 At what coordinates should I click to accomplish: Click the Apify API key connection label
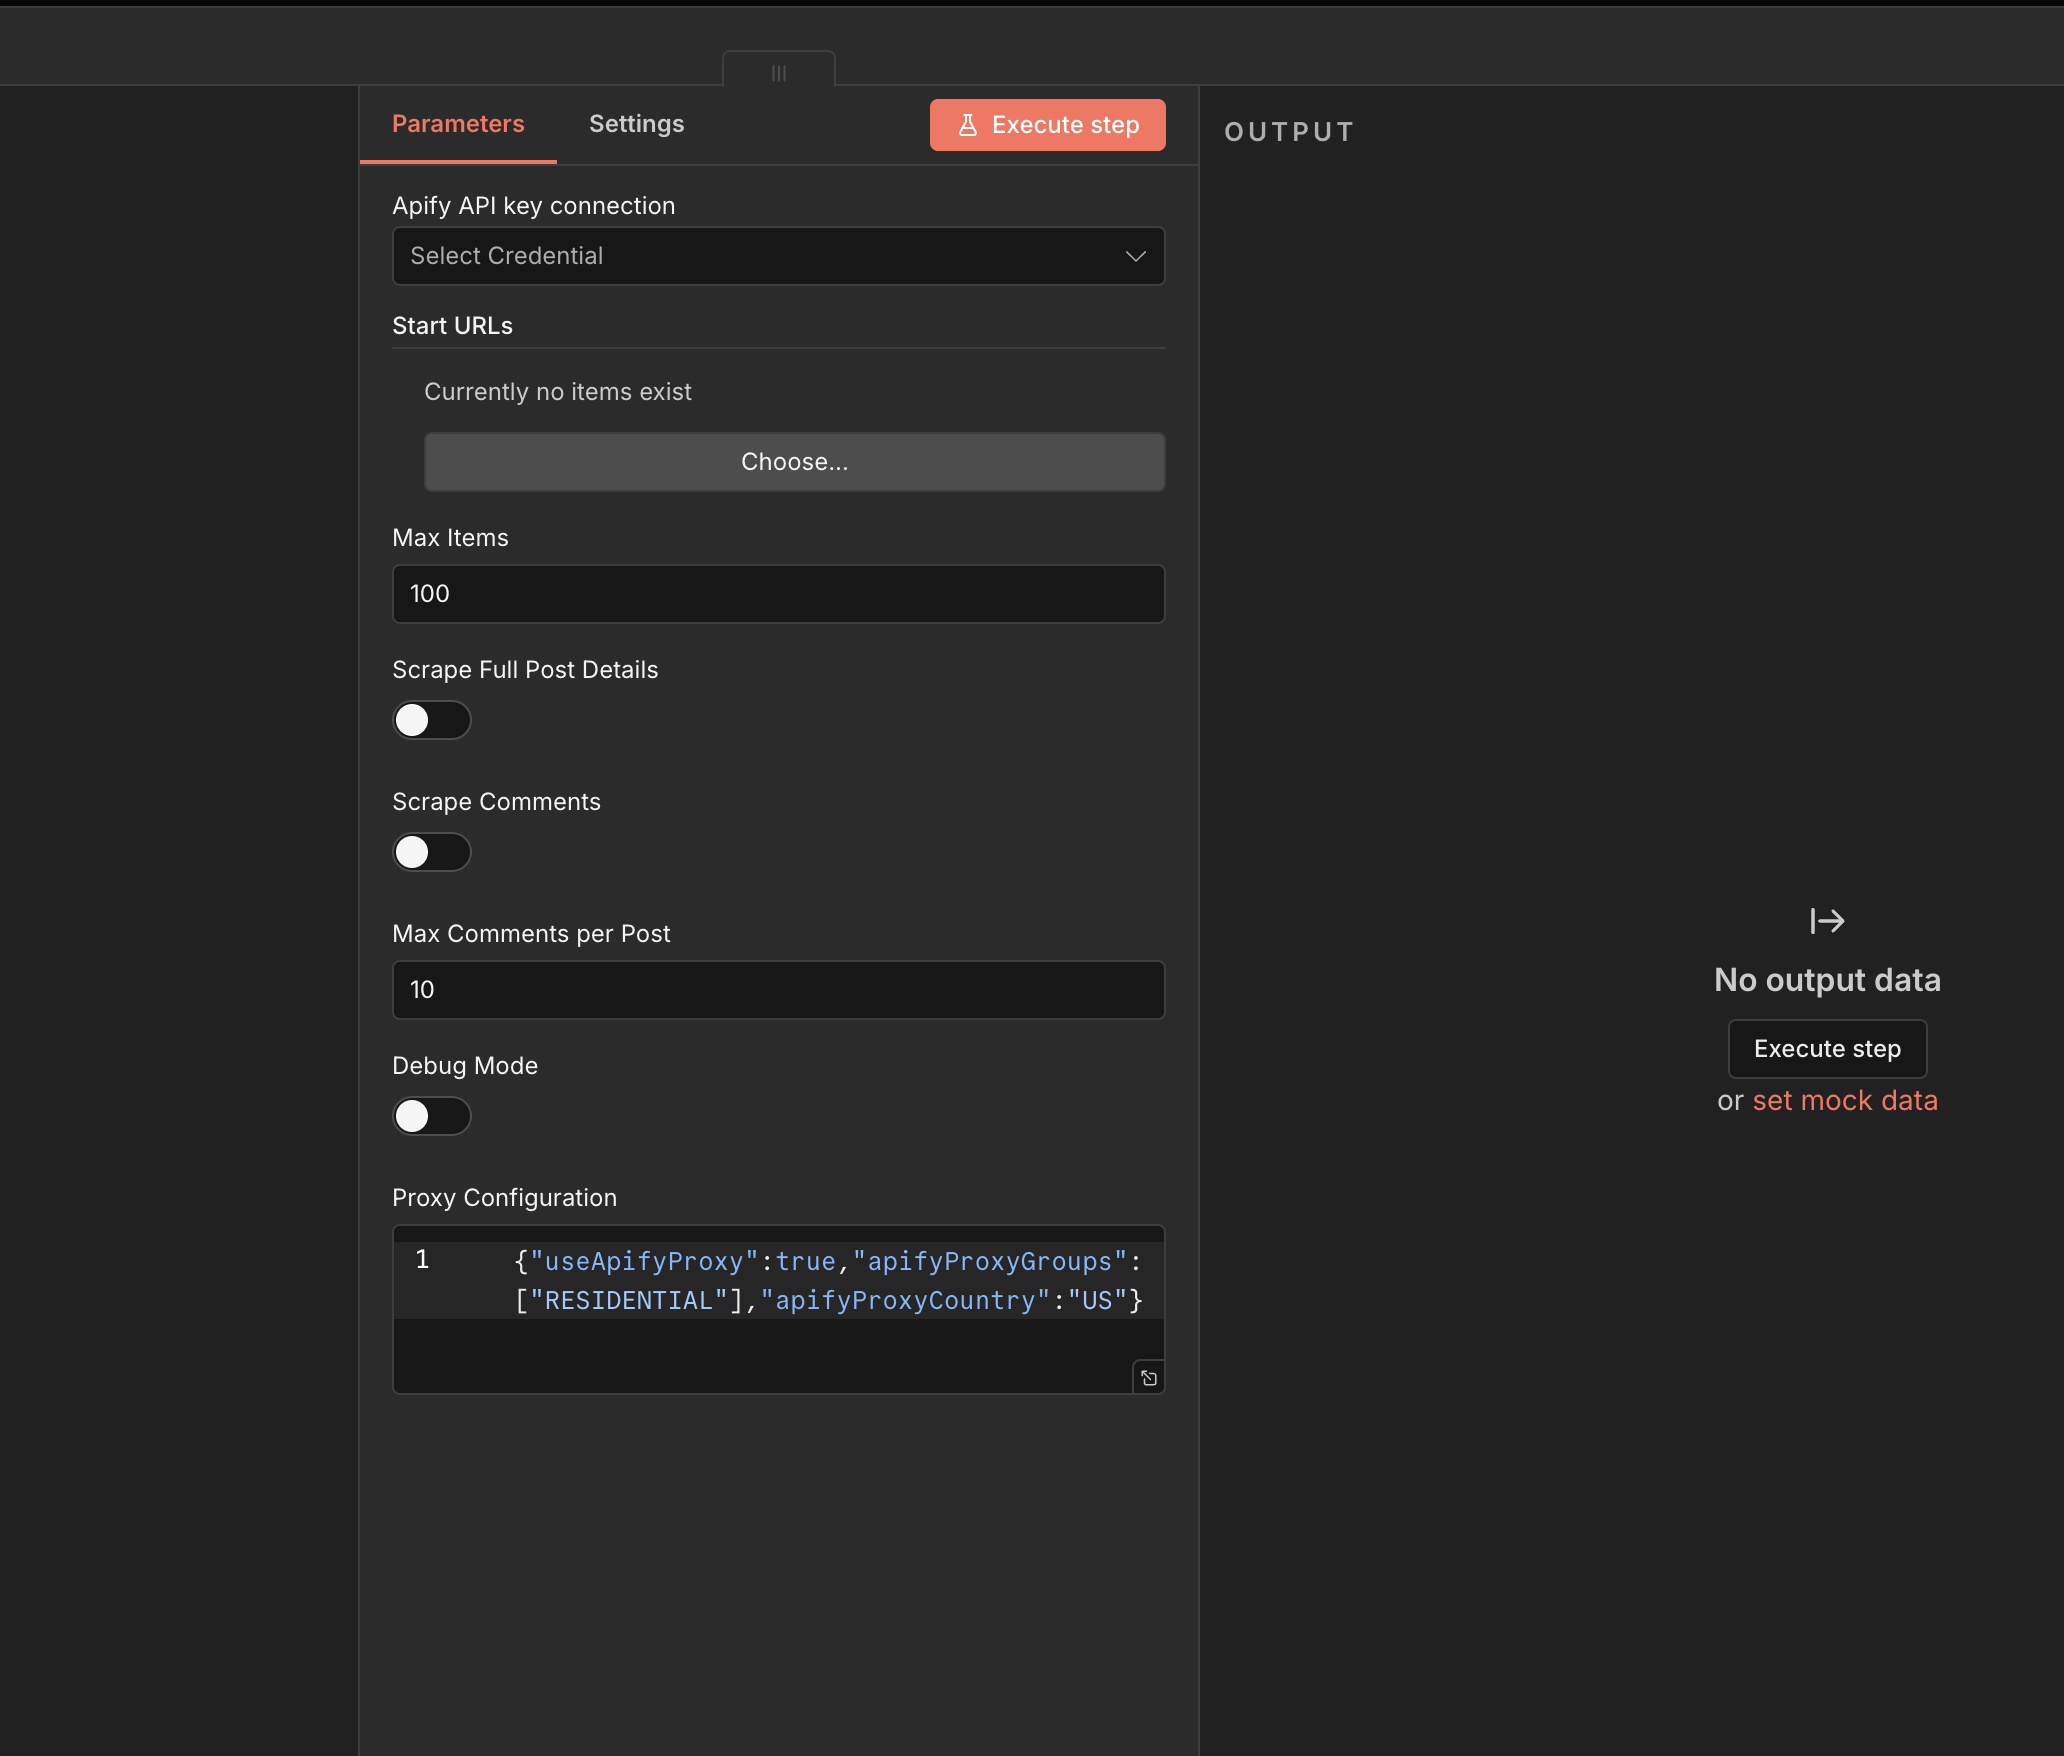click(533, 206)
